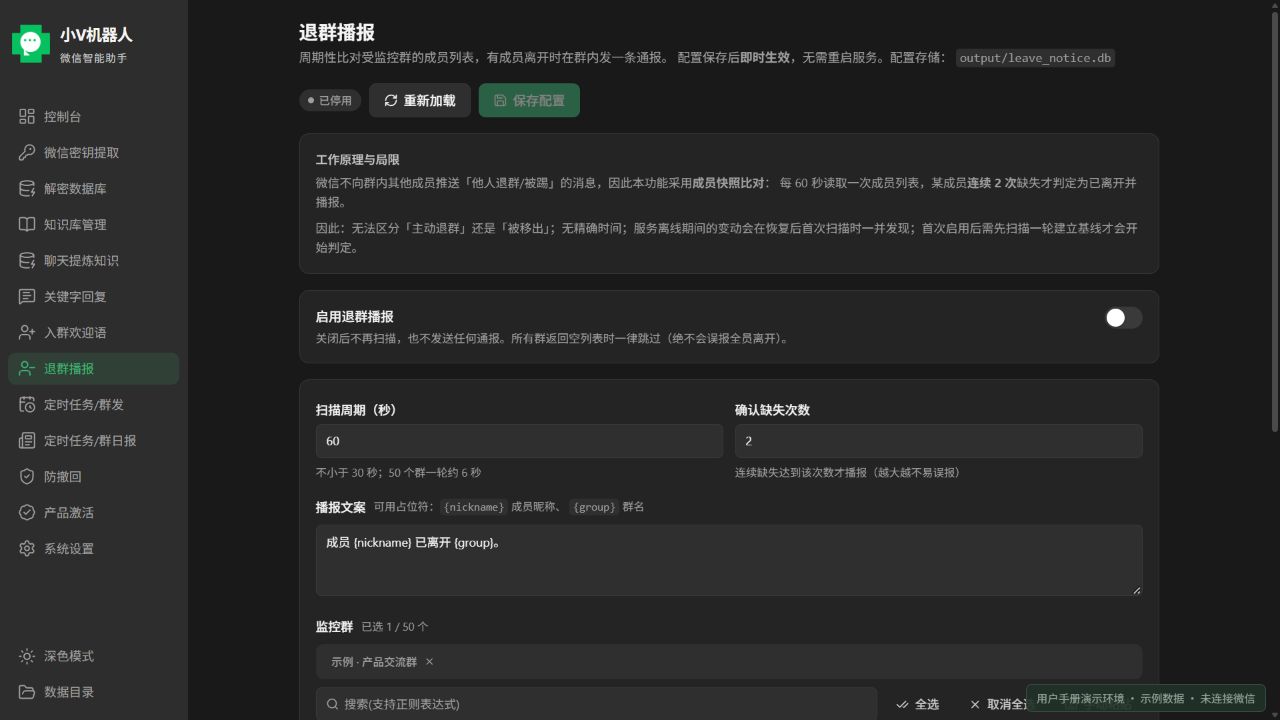Open the 控制台 menu item
Image resolution: width=1280 pixels, height=720 pixels.
coord(94,117)
